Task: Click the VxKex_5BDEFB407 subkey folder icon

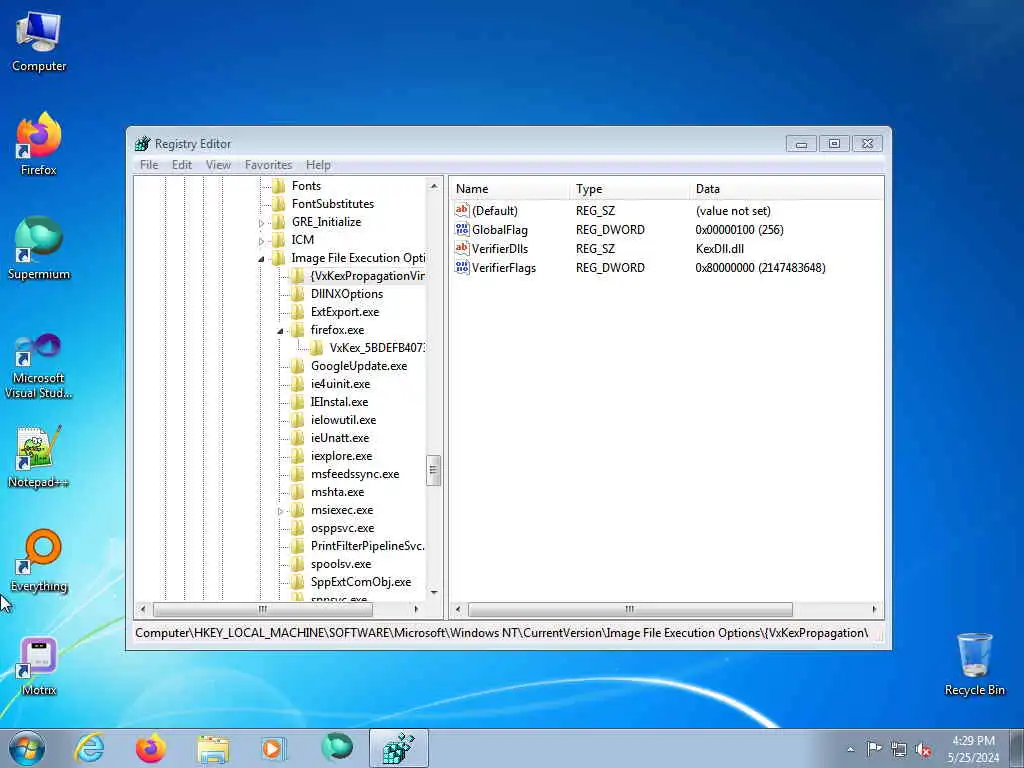Action: pyautogui.click(x=317, y=348)
